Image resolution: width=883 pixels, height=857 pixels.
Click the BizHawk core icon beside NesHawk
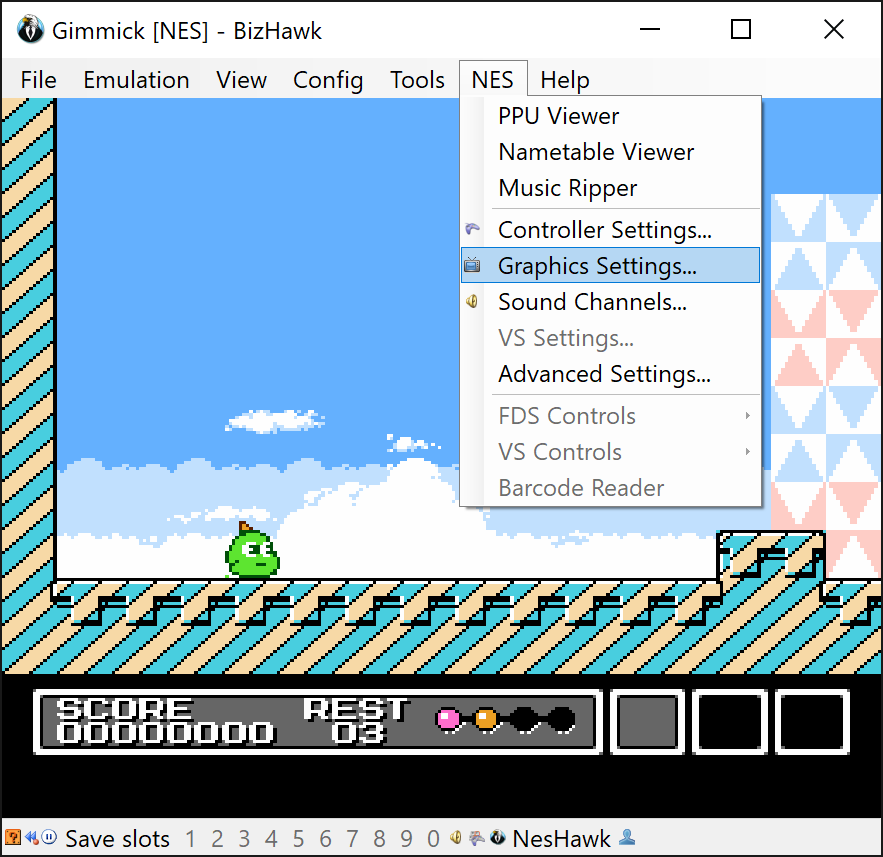[498, 838]
